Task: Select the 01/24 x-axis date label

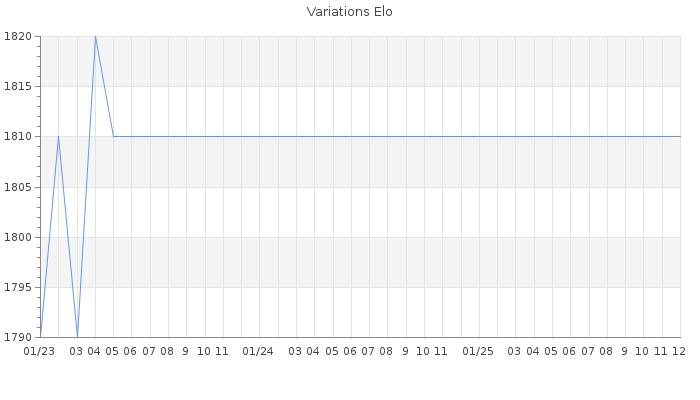Action: [259, 351]
